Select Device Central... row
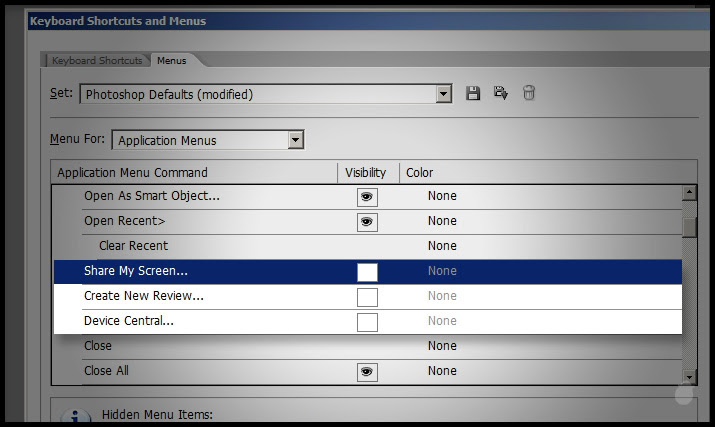Viewport: 715px width, 427px height. click(368, 322)
